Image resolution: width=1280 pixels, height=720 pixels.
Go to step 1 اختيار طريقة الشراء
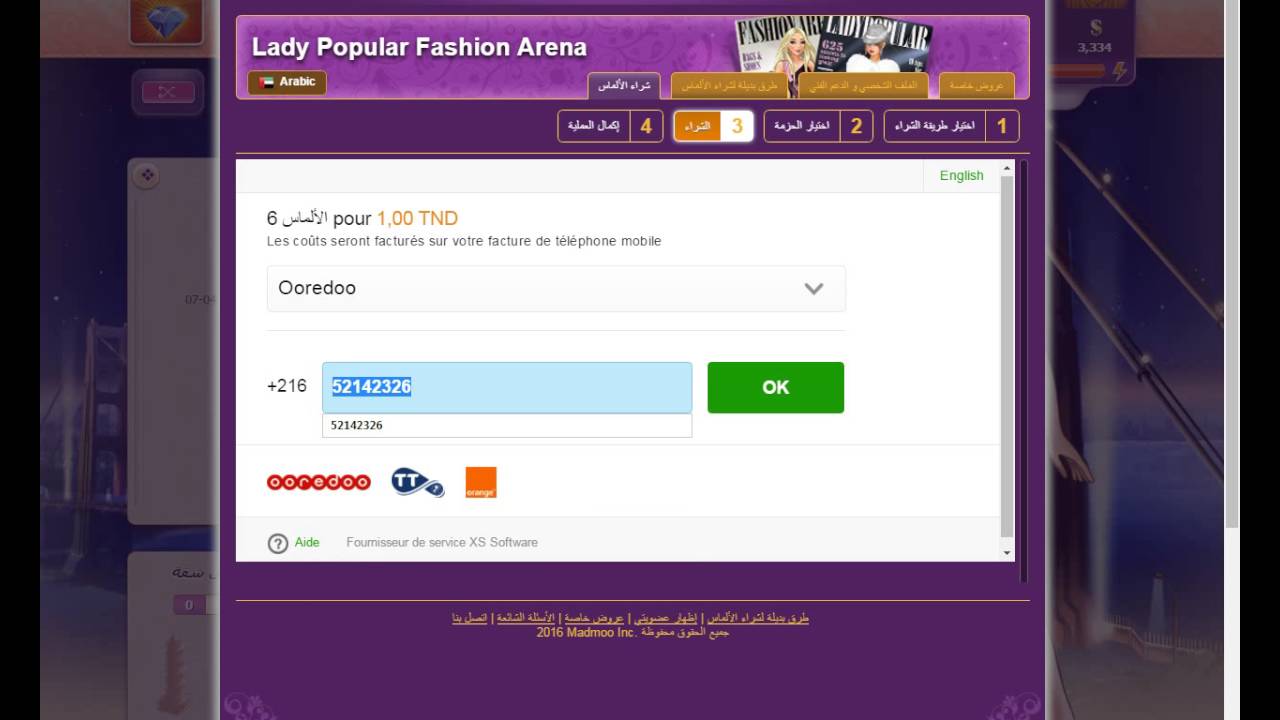pyautogui.click(x=952, y=126)
